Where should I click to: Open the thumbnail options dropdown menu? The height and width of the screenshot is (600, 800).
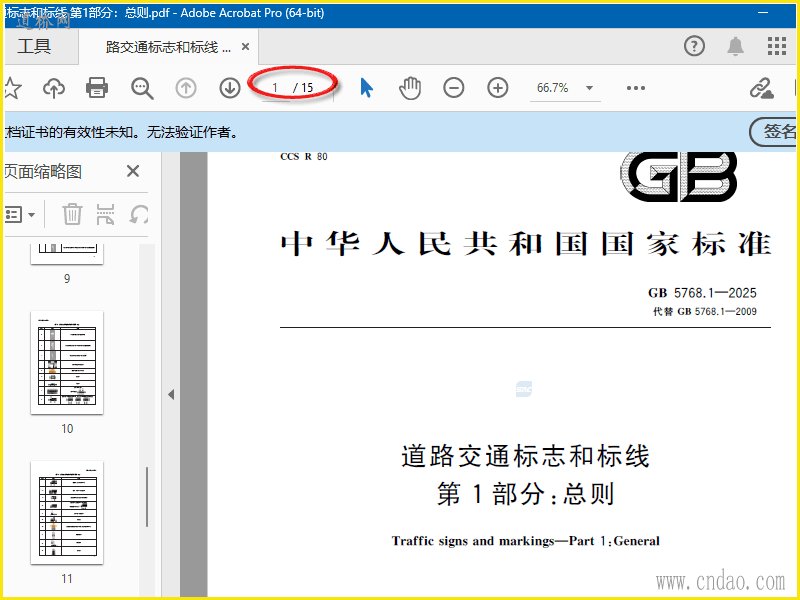click(x=19, y=214)
